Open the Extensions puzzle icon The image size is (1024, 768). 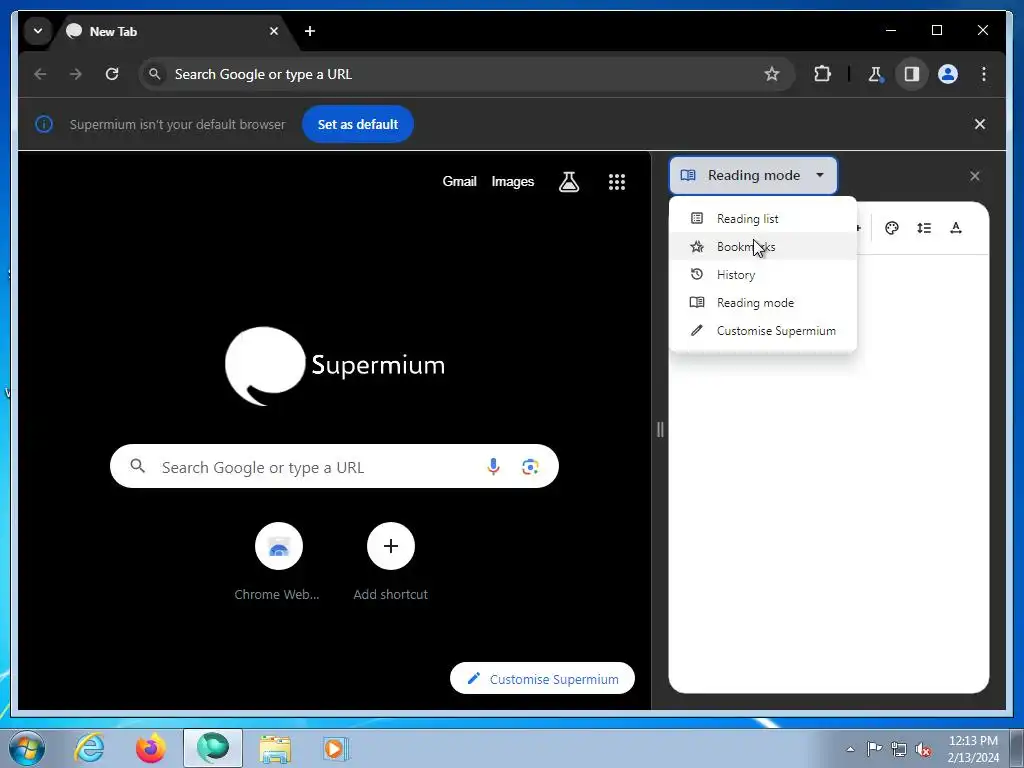coord(822,74)
